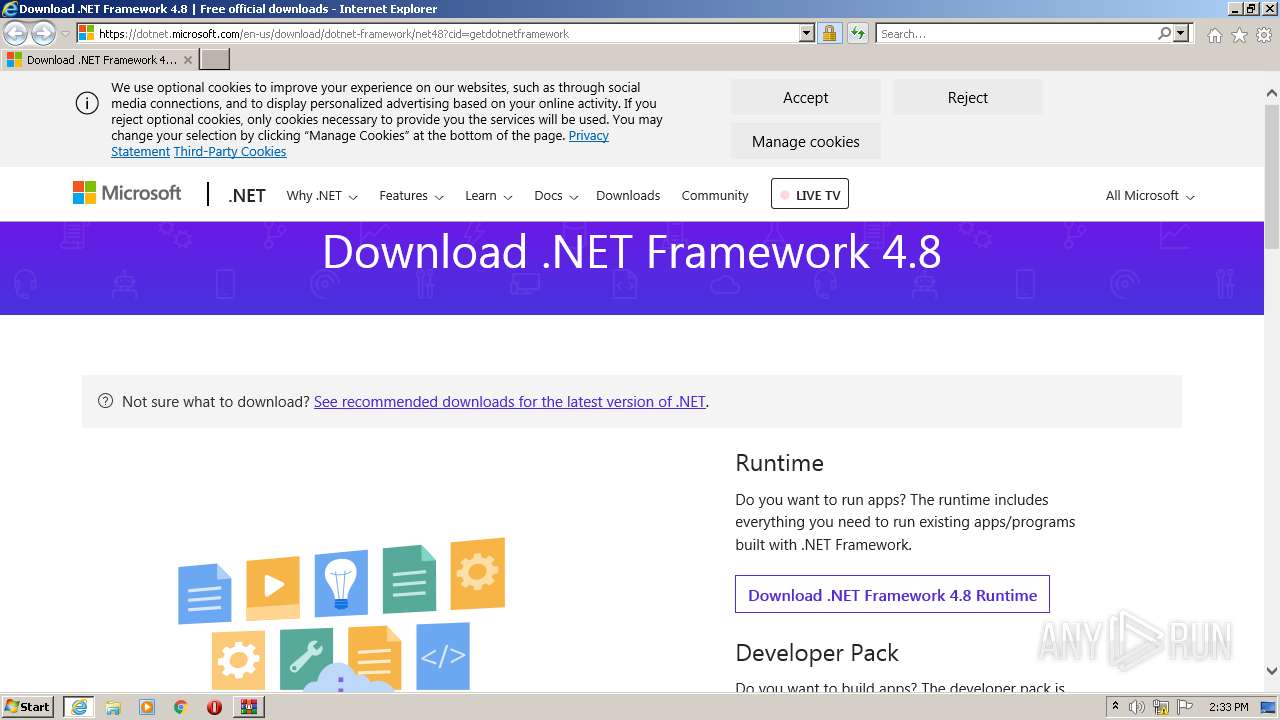Open the WinRAR taskbar icon

(248, 707)
